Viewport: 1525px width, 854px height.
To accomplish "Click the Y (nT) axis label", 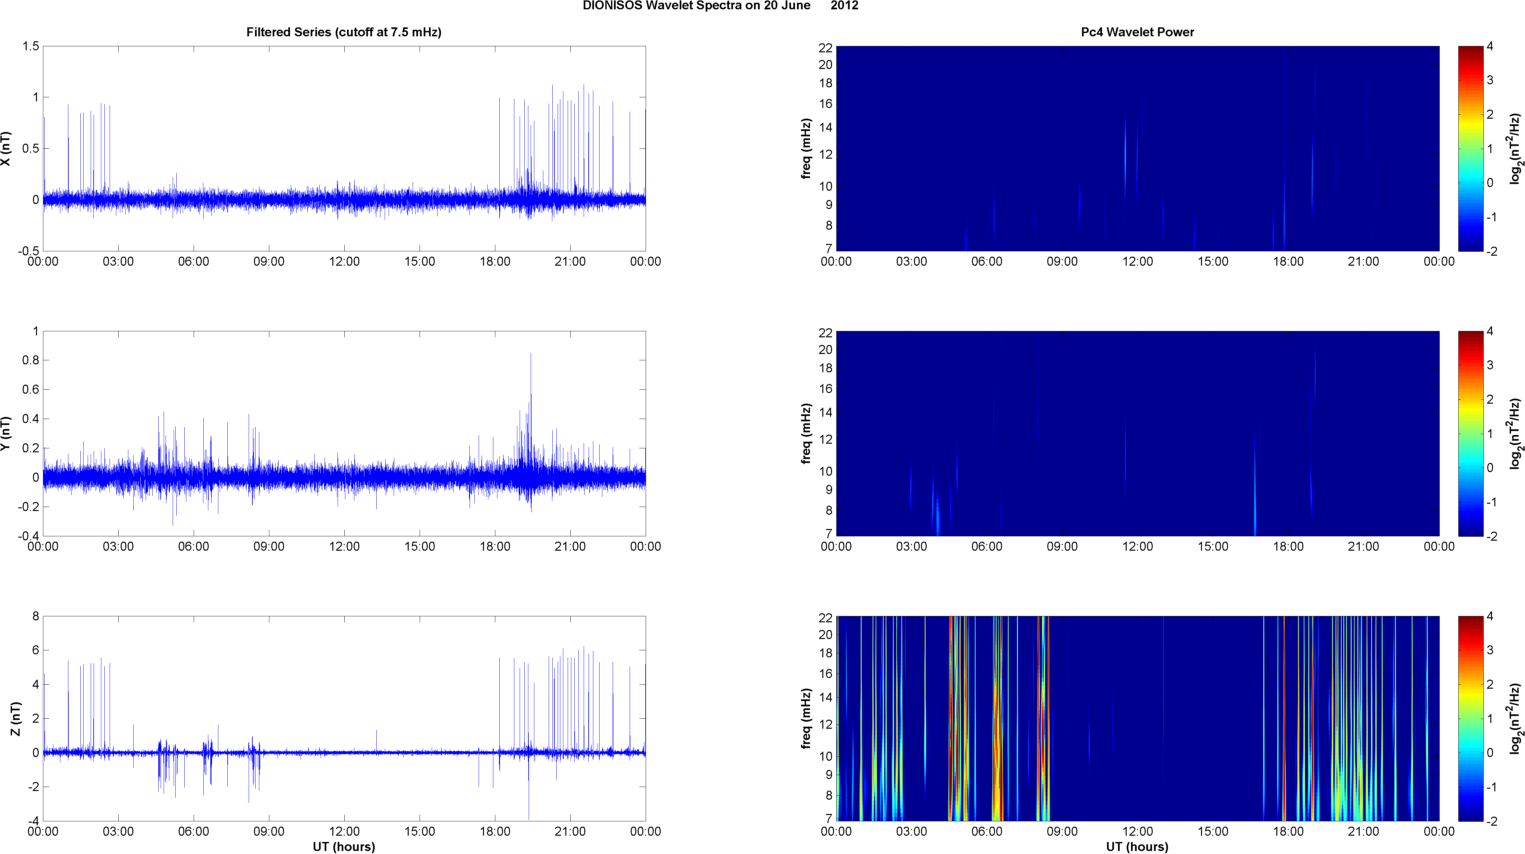I will tap(6, 433).
